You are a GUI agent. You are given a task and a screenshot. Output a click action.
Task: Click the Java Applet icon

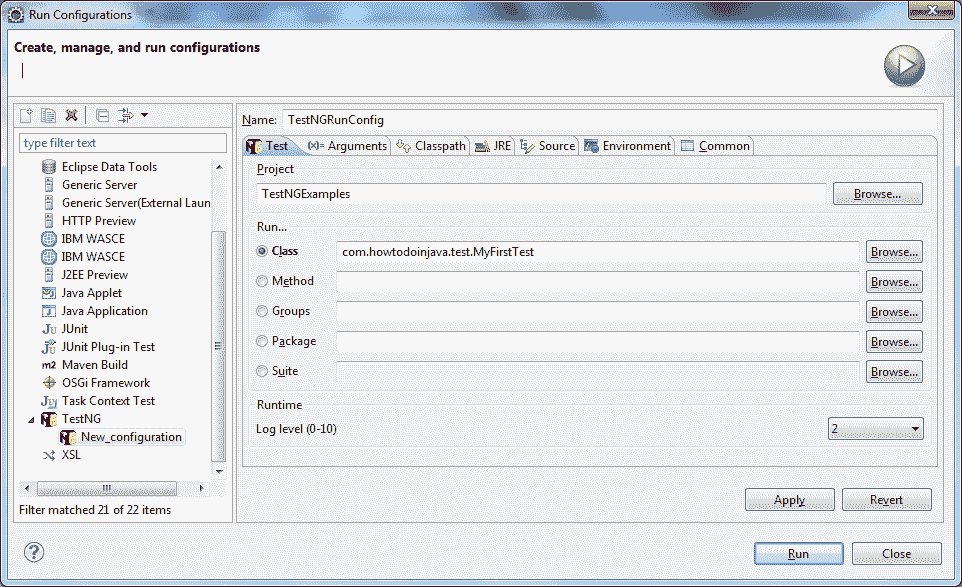[x=49, y=293]
